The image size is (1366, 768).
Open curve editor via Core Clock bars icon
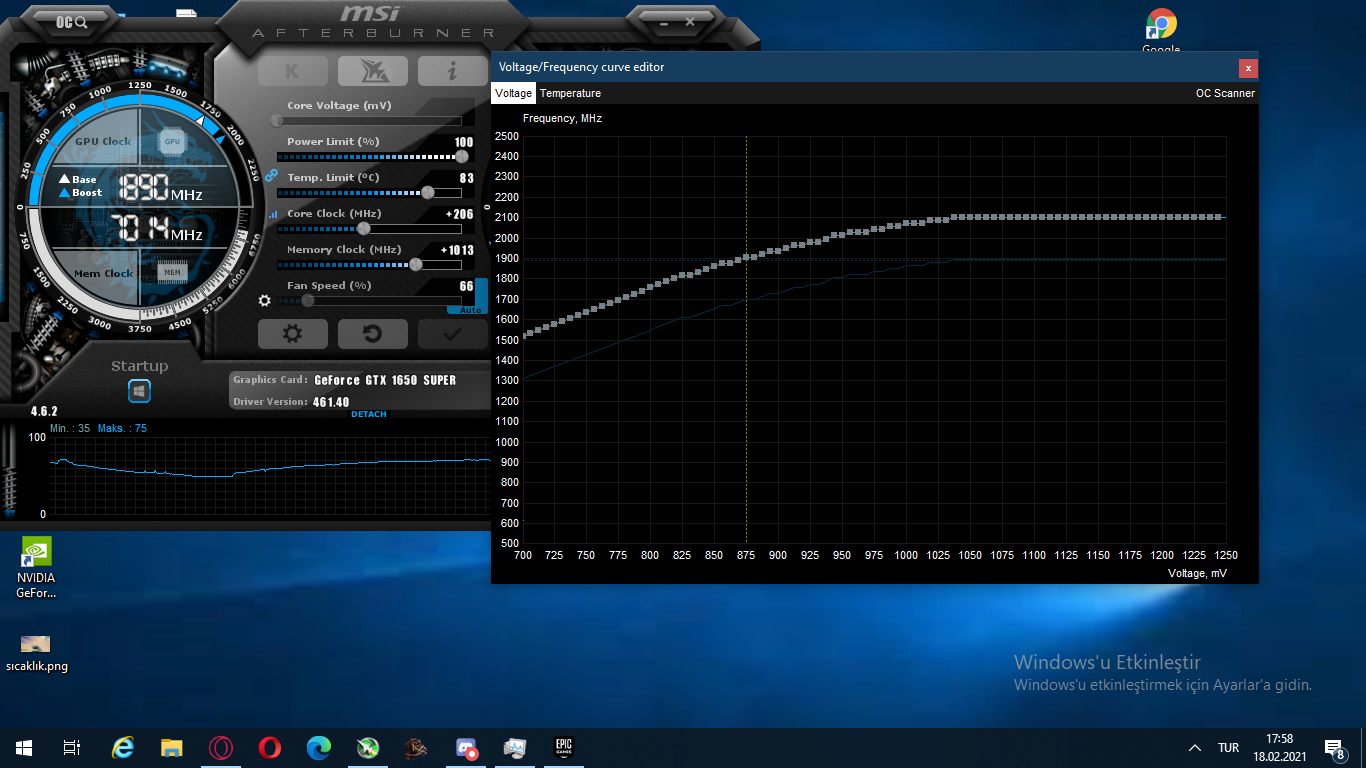tap(274, 214)
